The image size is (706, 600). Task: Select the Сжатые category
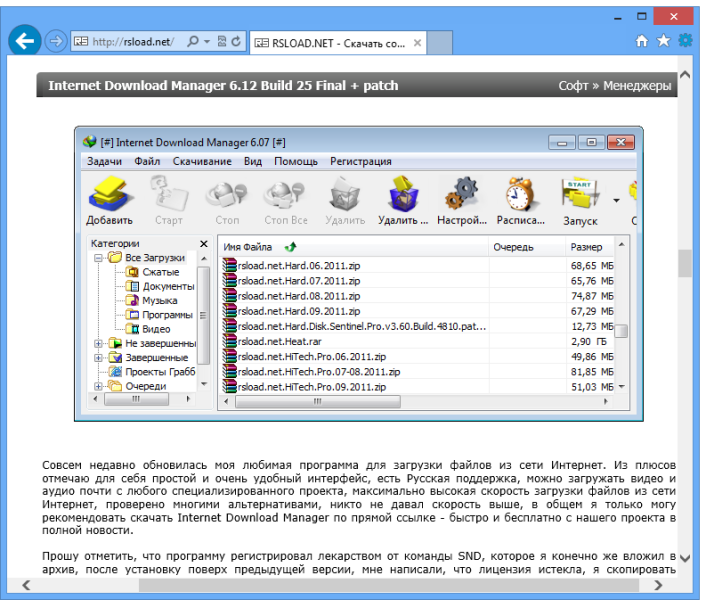(x=152, y=272)
